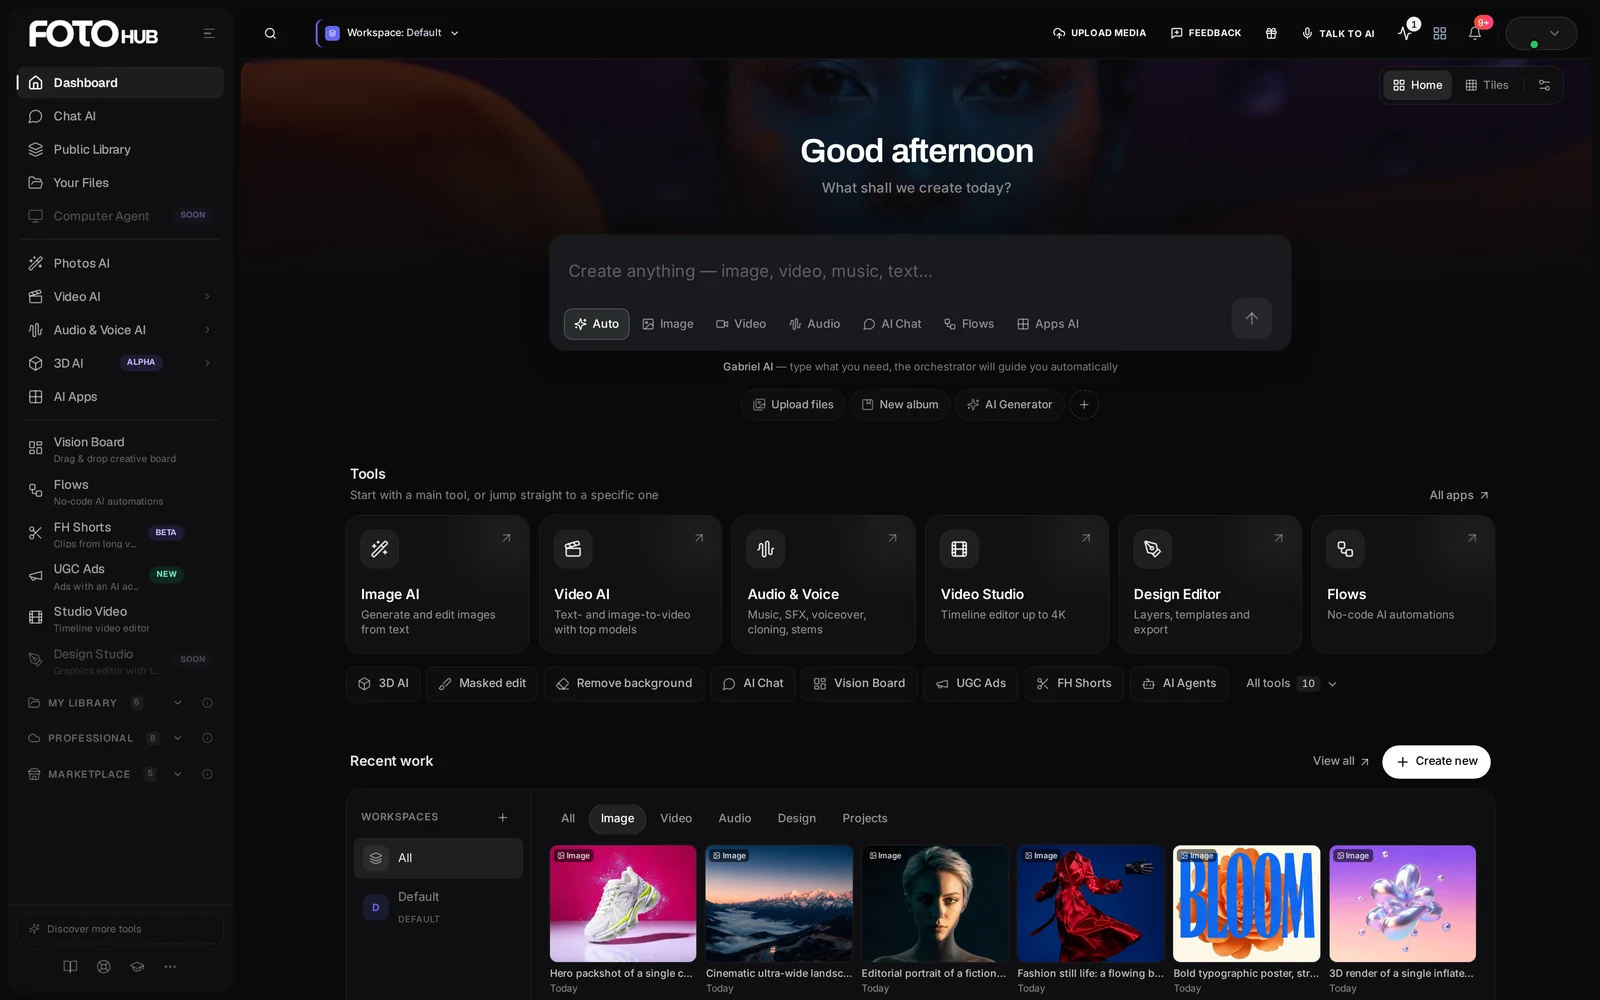
Task: Open search via magnifier icon
Action: pyautogui.click(x=270, y=33)
